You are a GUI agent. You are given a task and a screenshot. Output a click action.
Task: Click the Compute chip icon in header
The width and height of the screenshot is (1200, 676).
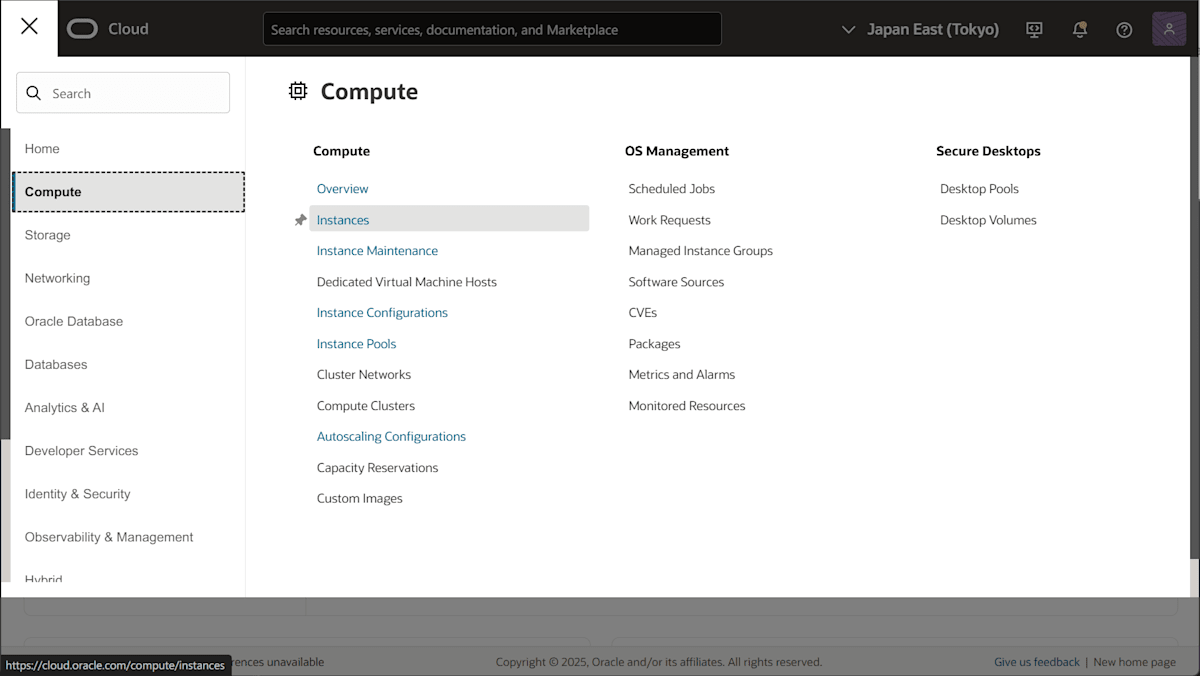(298, 91)
